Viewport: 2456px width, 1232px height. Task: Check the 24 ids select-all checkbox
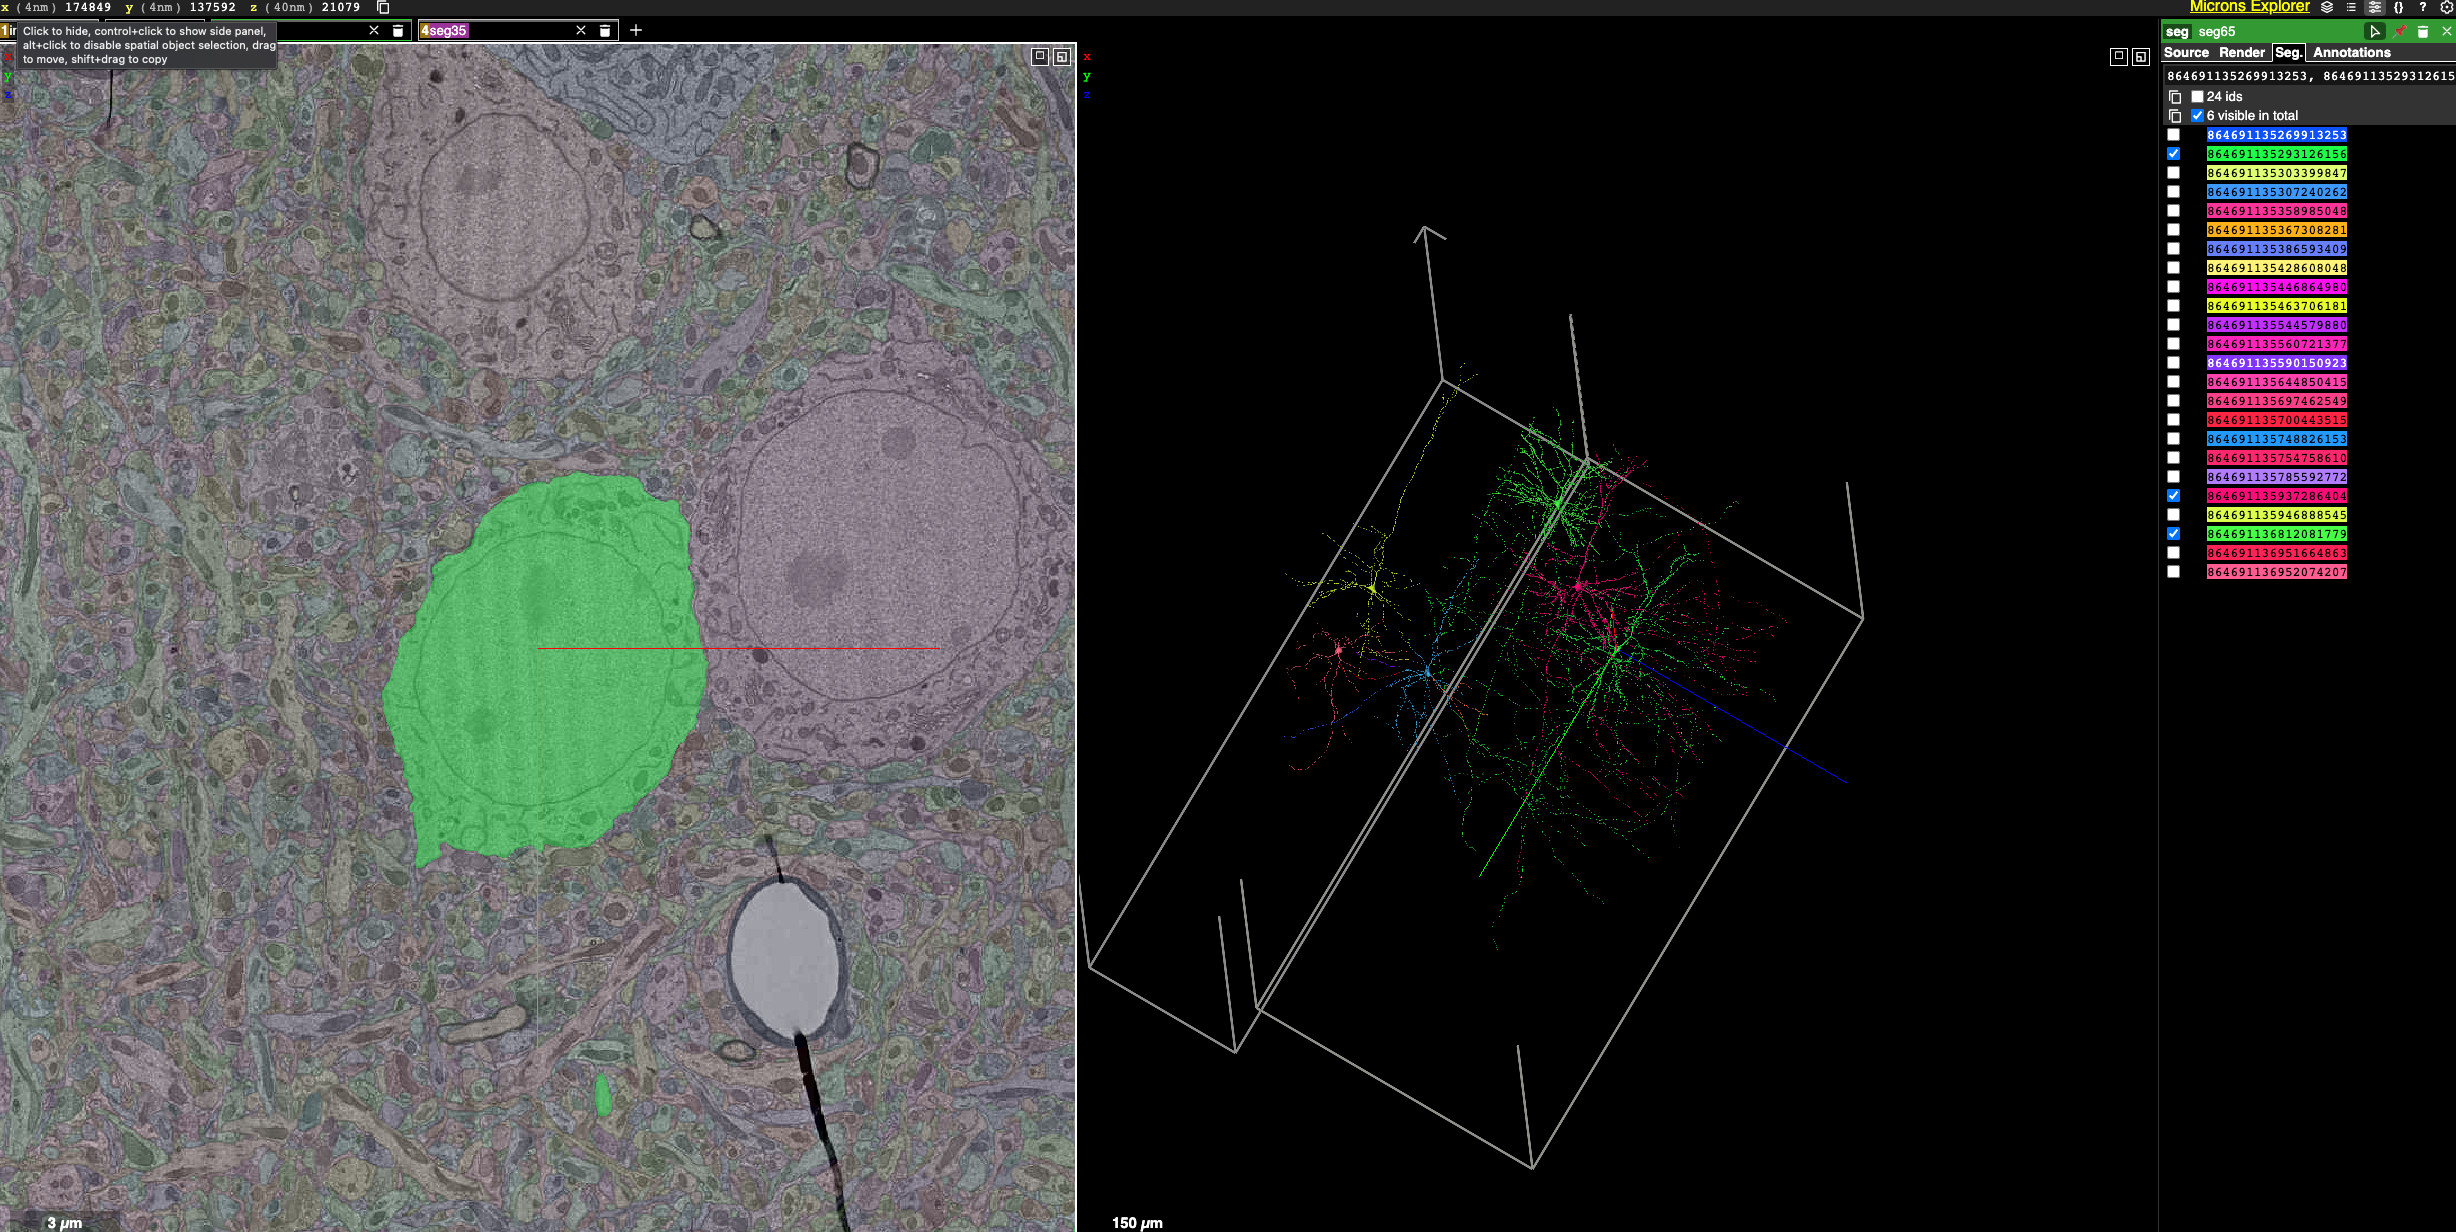coord(2197,97)
